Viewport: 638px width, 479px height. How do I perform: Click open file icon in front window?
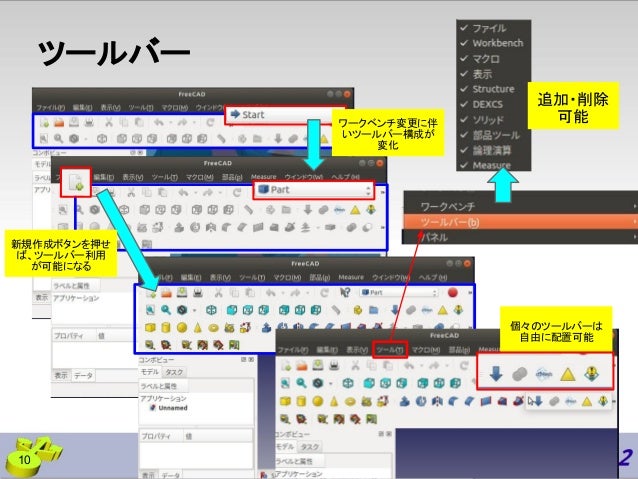[302, 365]
